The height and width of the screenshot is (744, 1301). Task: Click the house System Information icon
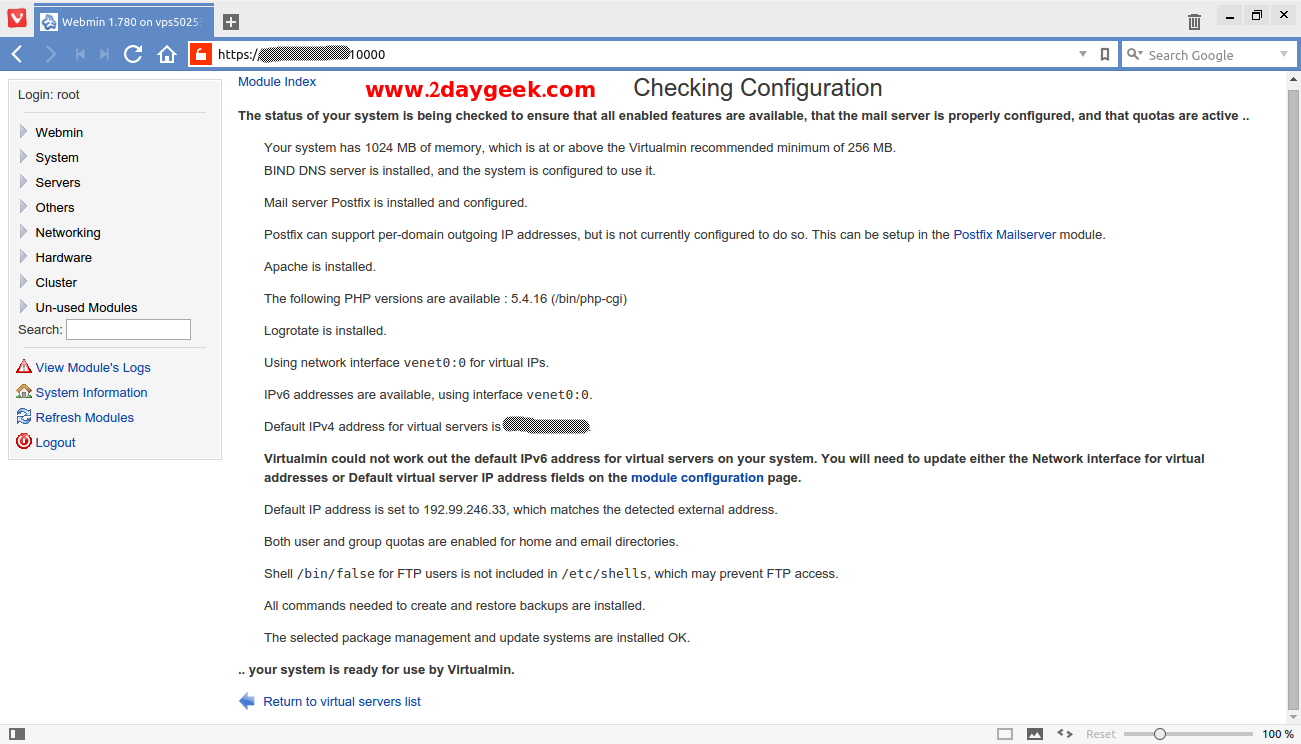tap(24, 392)
